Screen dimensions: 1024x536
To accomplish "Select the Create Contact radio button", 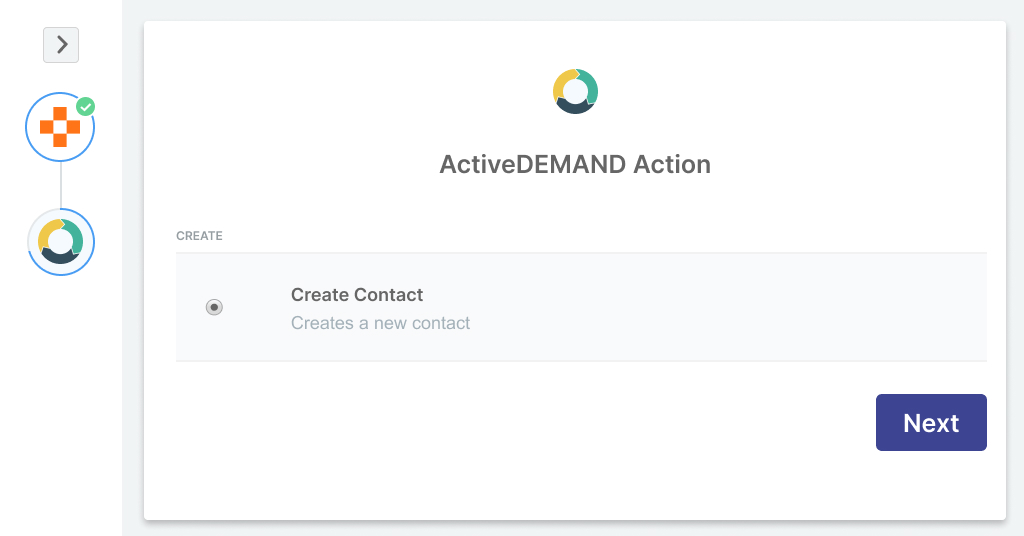I will [214, 307].
